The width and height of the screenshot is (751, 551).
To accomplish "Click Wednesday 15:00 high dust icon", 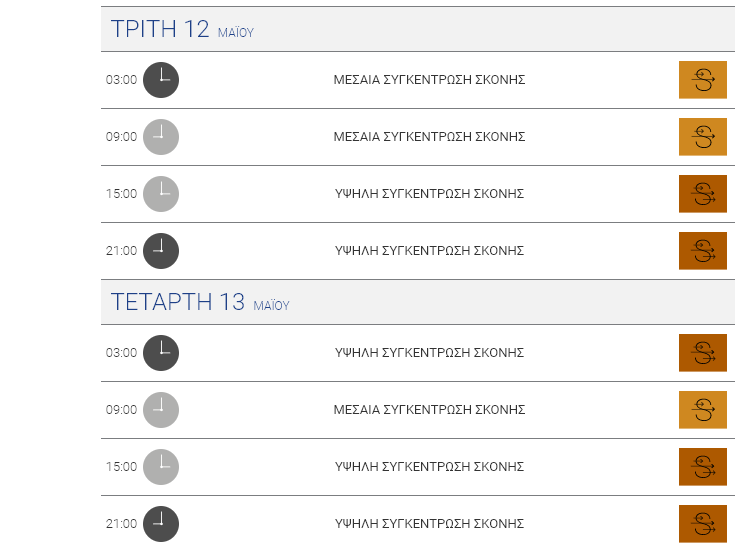I will click(x=703, y=467).
